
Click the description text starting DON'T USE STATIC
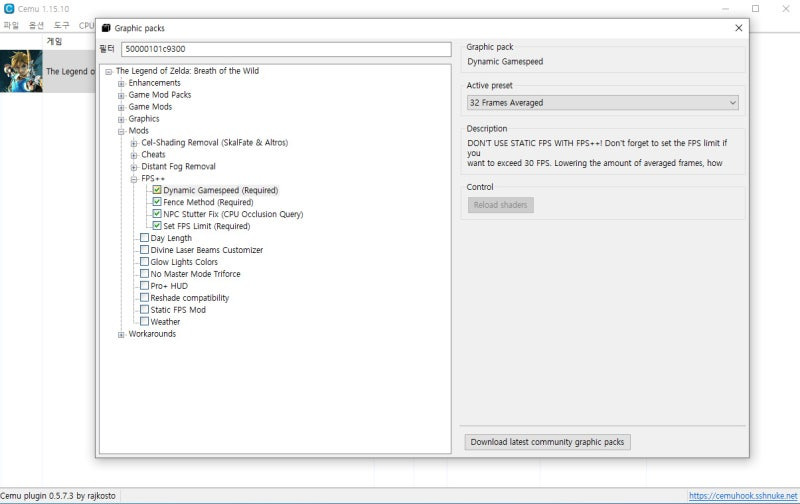[597, 153]
